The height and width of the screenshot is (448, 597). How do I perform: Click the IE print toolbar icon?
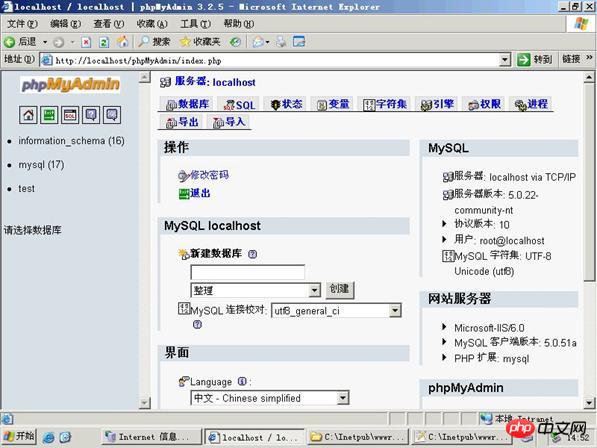pyautogui.click(x=281, y=42)
